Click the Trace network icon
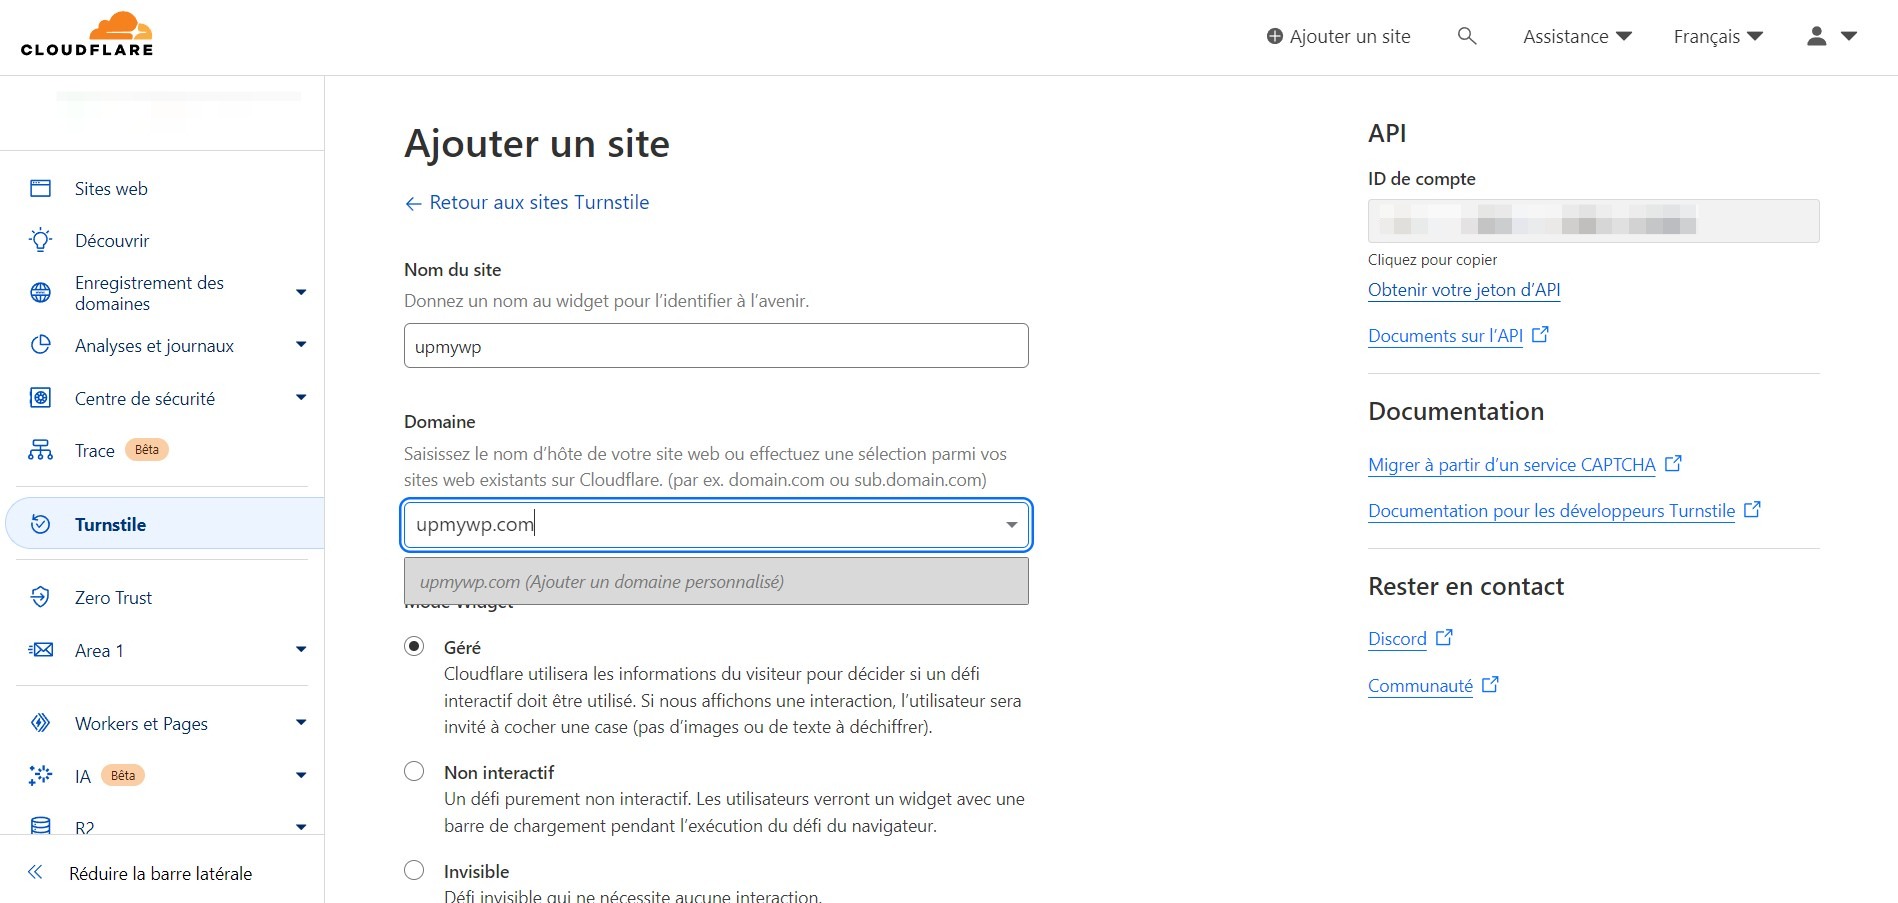Screen dimensions: 1898x903 point(40,450)
